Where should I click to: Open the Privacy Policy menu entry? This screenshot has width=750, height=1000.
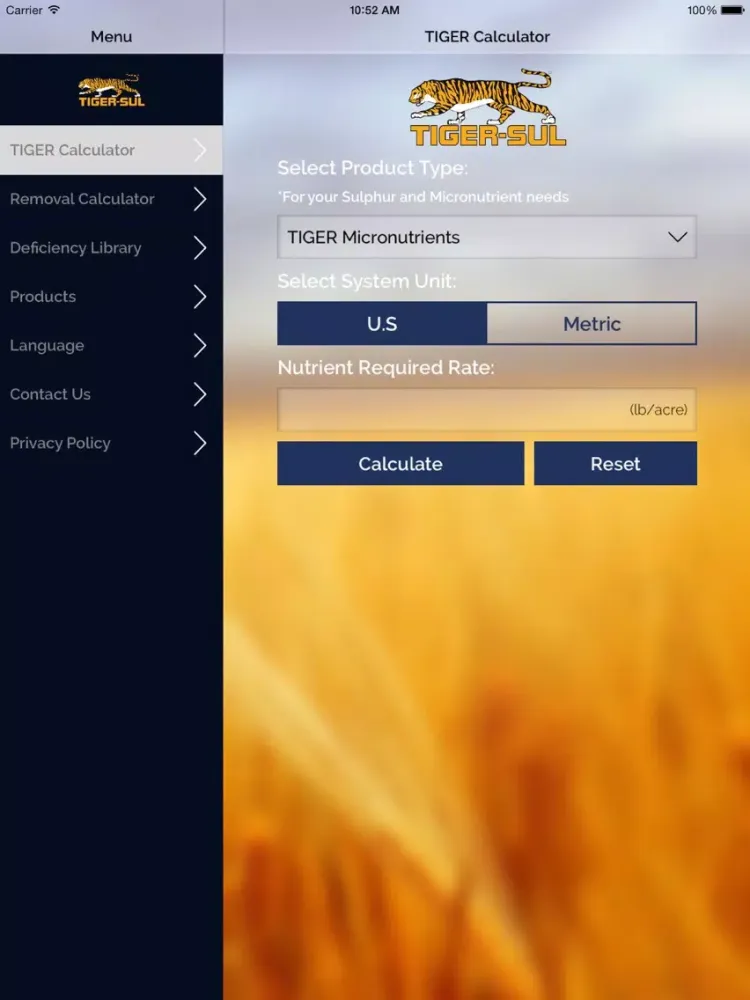point(111,443)
